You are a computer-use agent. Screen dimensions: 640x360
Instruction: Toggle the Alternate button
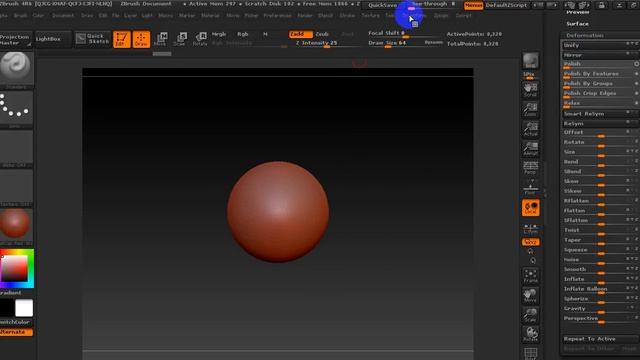(x=16, y=332)
